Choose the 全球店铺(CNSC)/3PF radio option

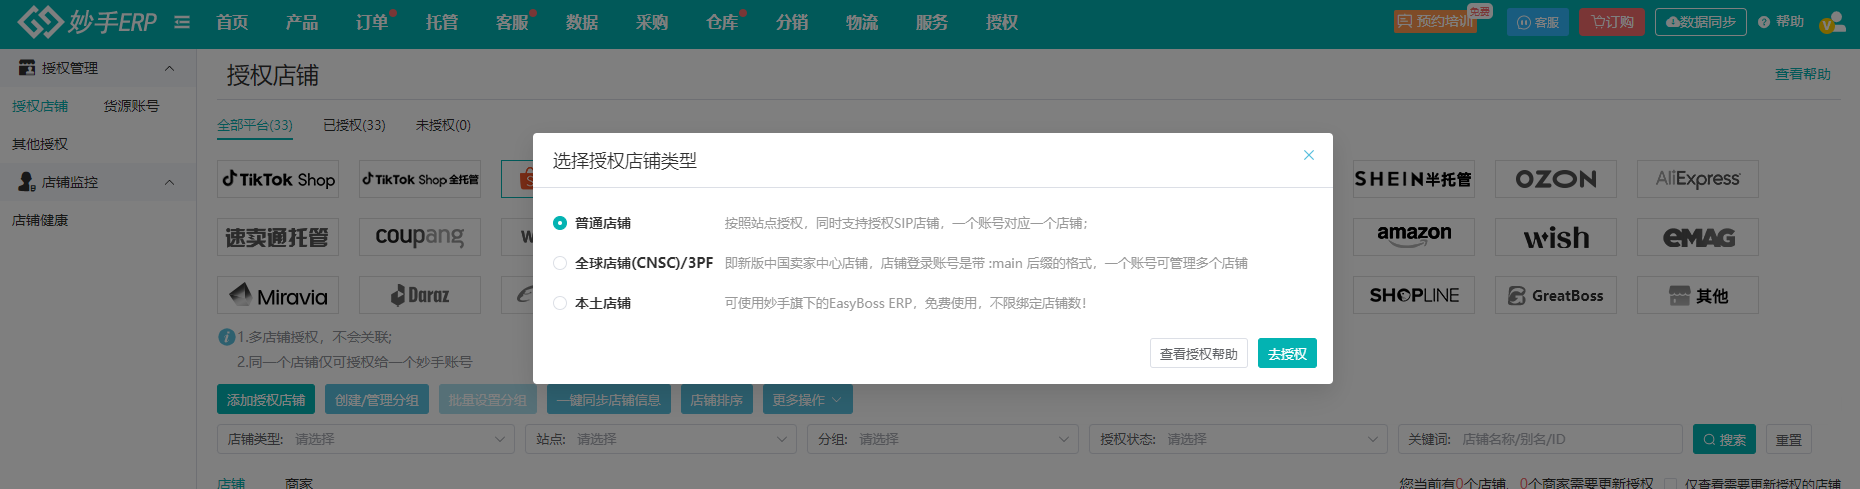point(560,263)
